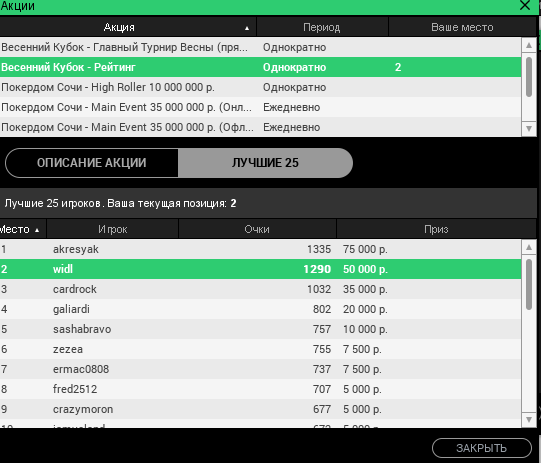Open the ОПИСАНИЕ АКЦИИ tab
Screen dimensions: 541x463
click(x=92, y=163)
